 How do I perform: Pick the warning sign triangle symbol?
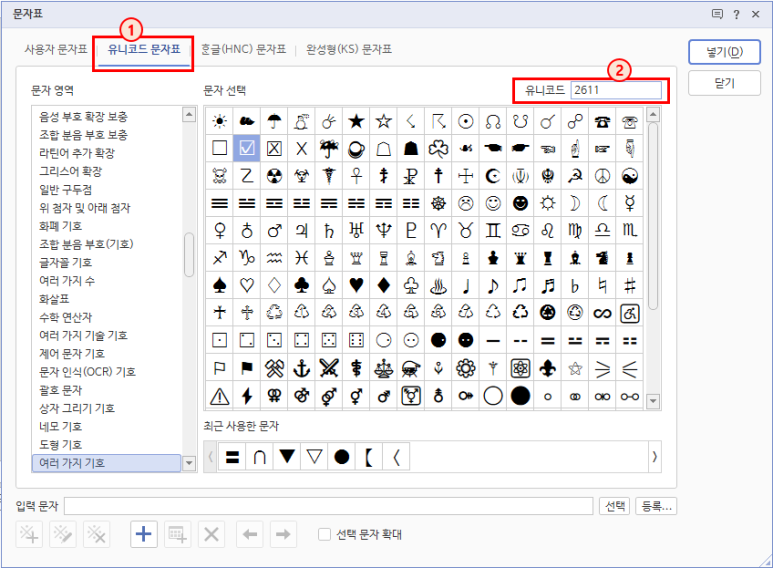click(x=219, y=395)
